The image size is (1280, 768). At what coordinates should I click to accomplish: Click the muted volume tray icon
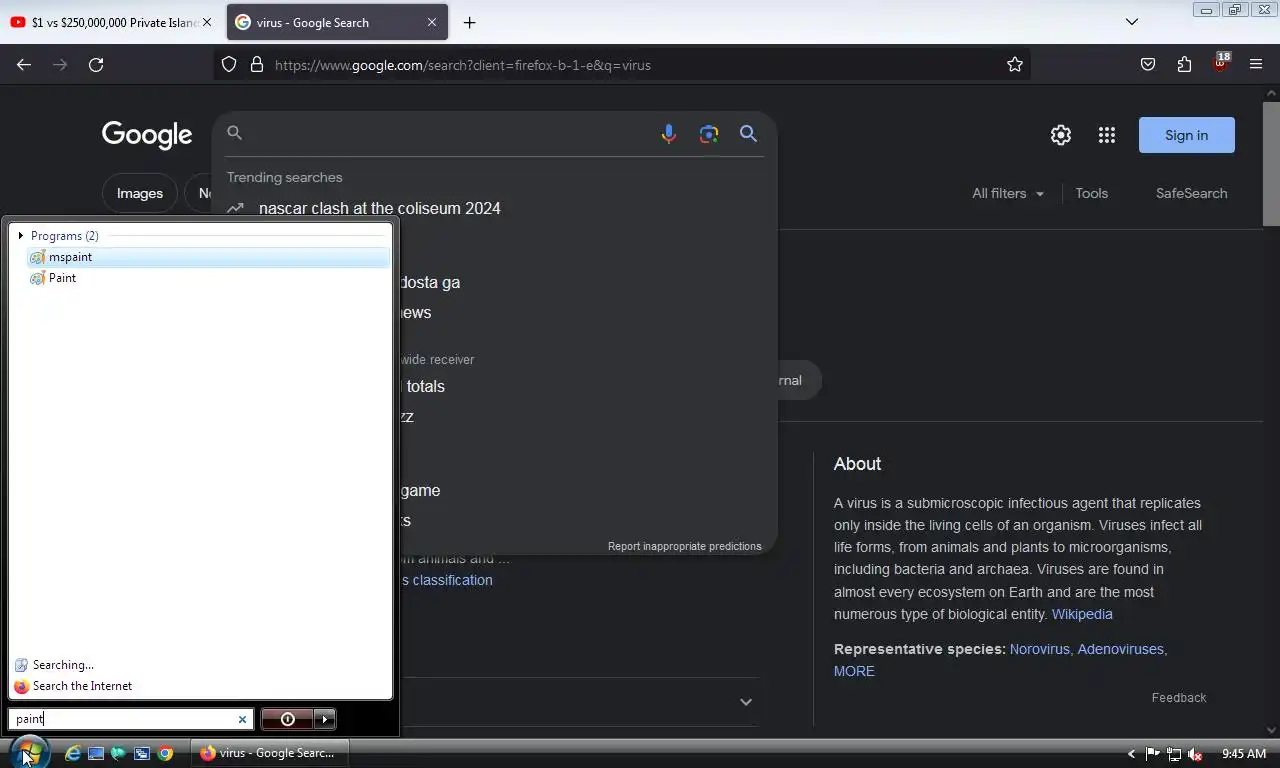click(1194, 754)
